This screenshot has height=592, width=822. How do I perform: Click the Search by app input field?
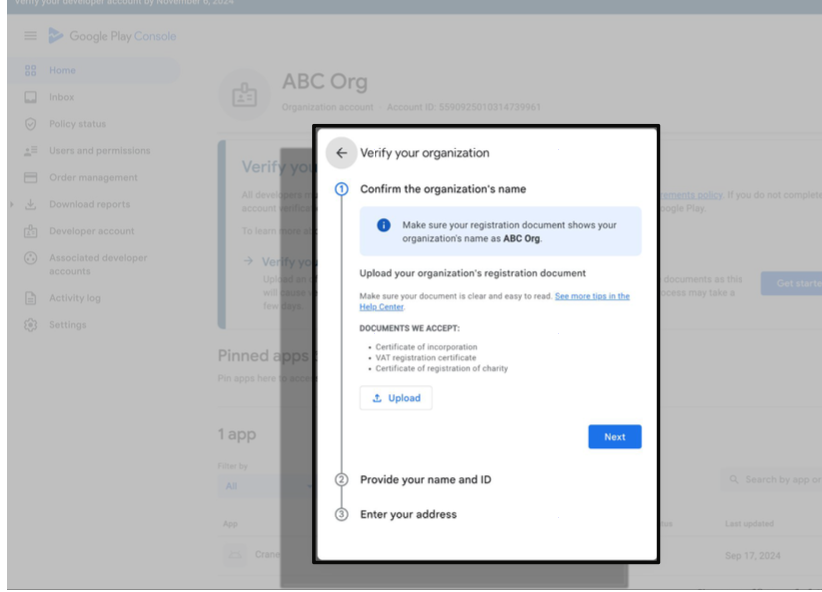(771, 480)
